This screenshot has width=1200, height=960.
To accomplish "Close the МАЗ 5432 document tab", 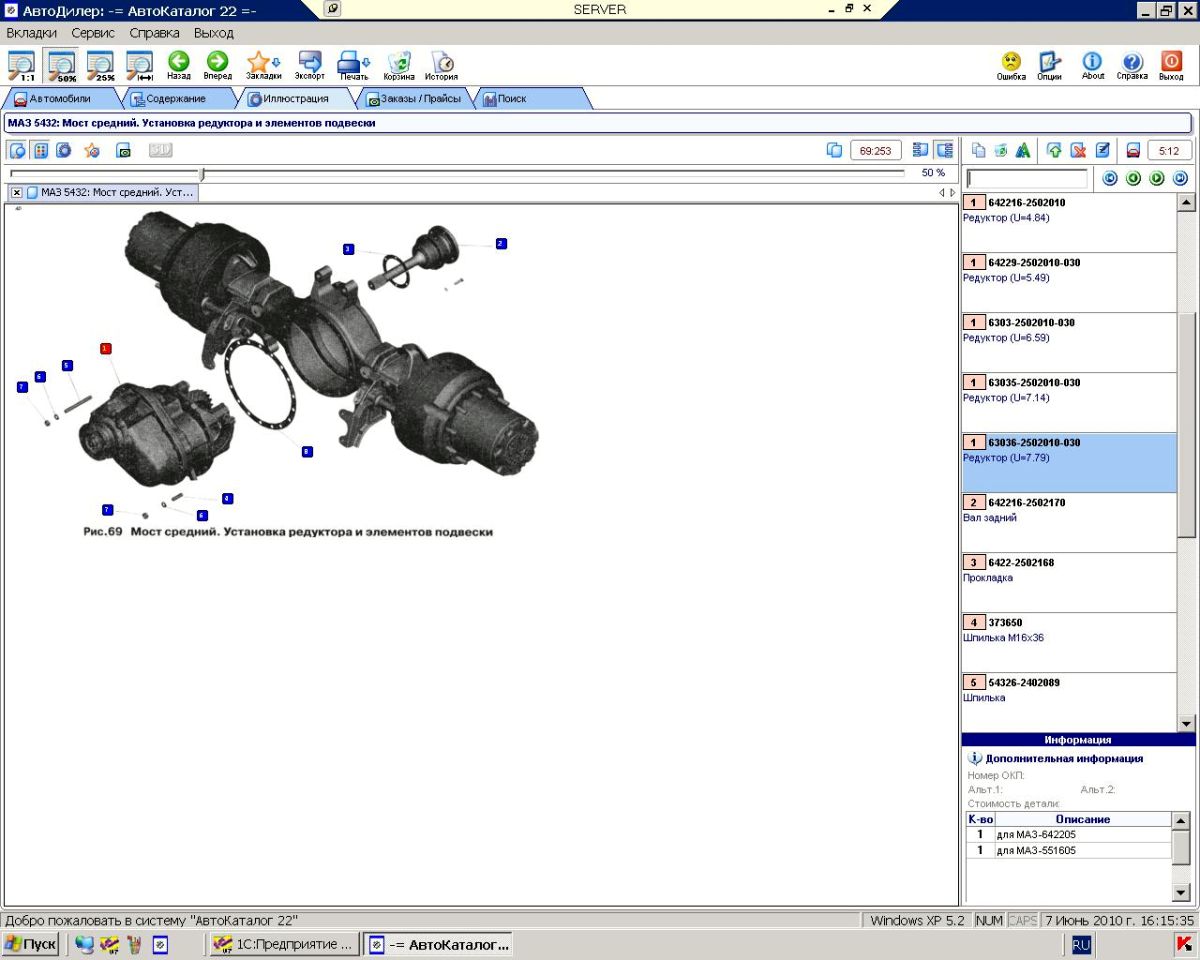I will pyautogui.click(x=17, y=192).
